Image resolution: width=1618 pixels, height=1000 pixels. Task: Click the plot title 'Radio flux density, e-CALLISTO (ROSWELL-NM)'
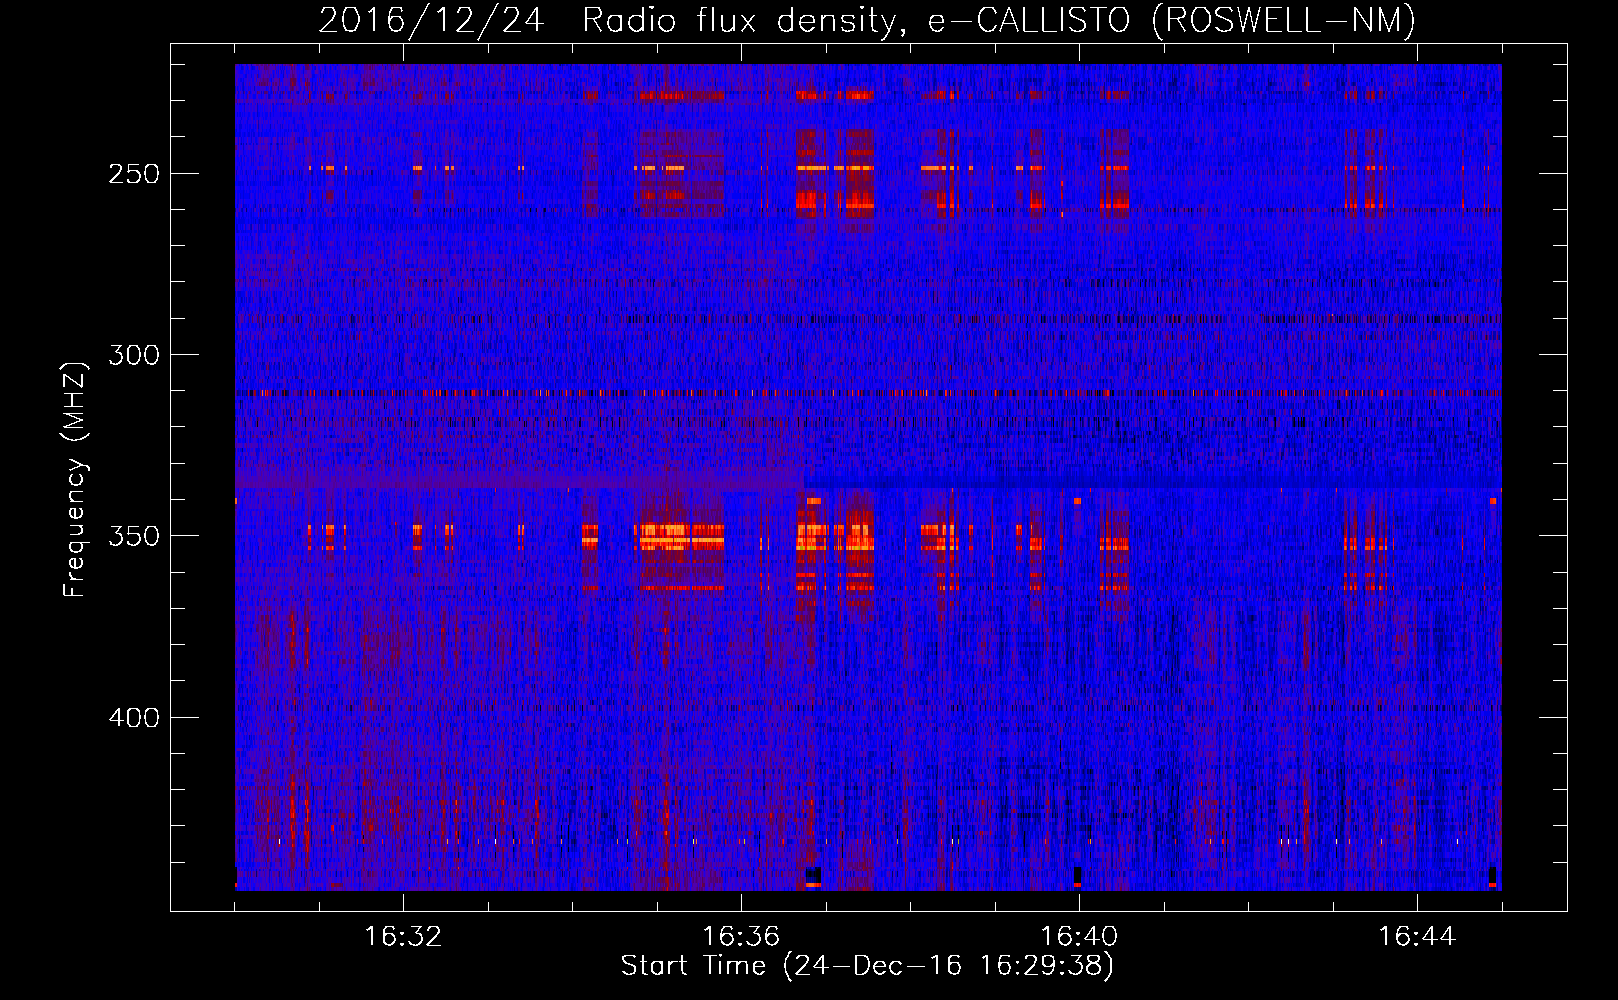pyautogui.click(x=999, y=20)
